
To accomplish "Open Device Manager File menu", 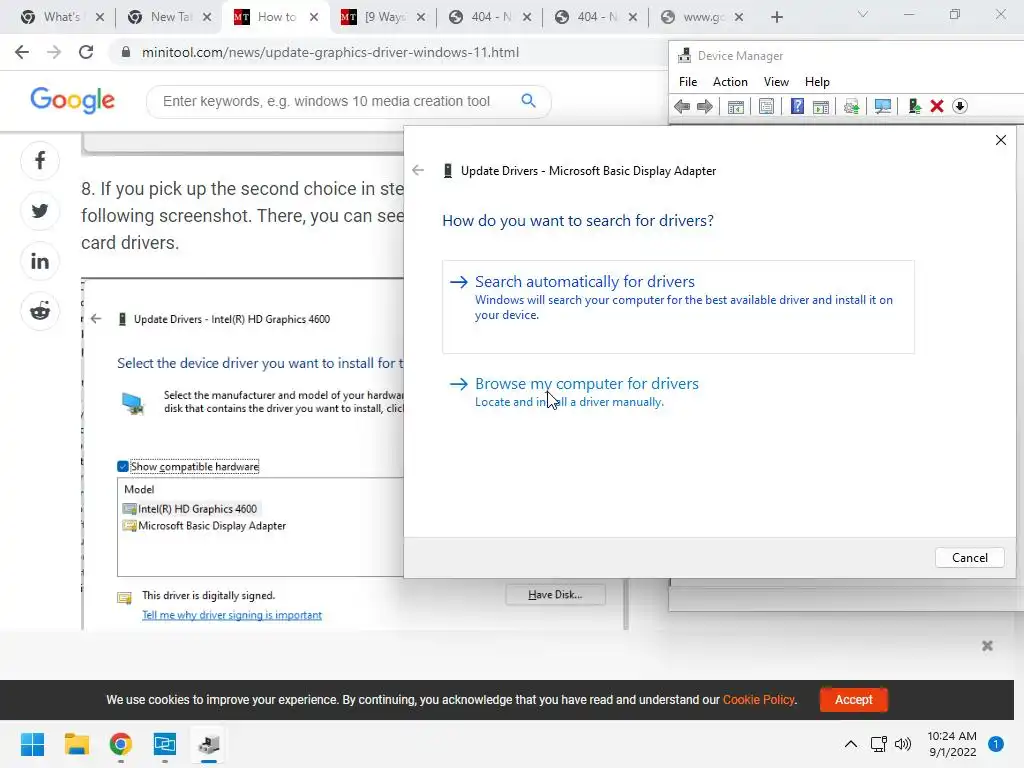I will point(688,82).
